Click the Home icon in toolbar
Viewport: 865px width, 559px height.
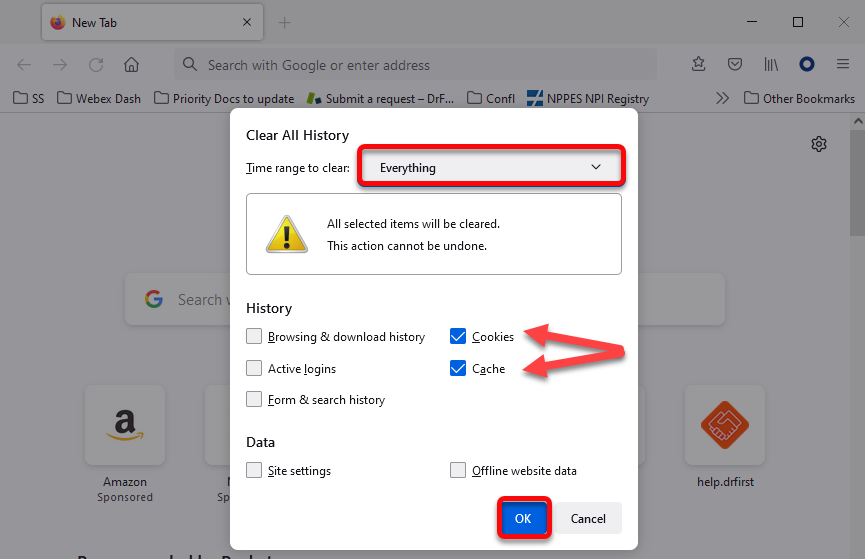(131, 65)
